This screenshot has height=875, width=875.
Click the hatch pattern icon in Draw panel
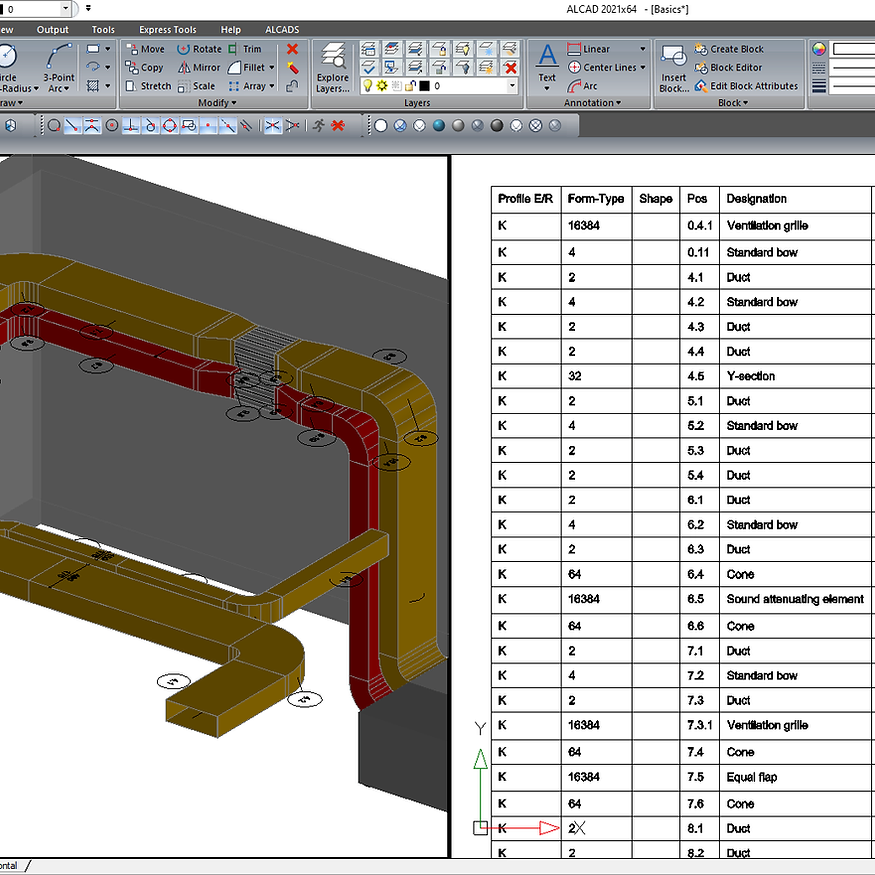(93, 86)
